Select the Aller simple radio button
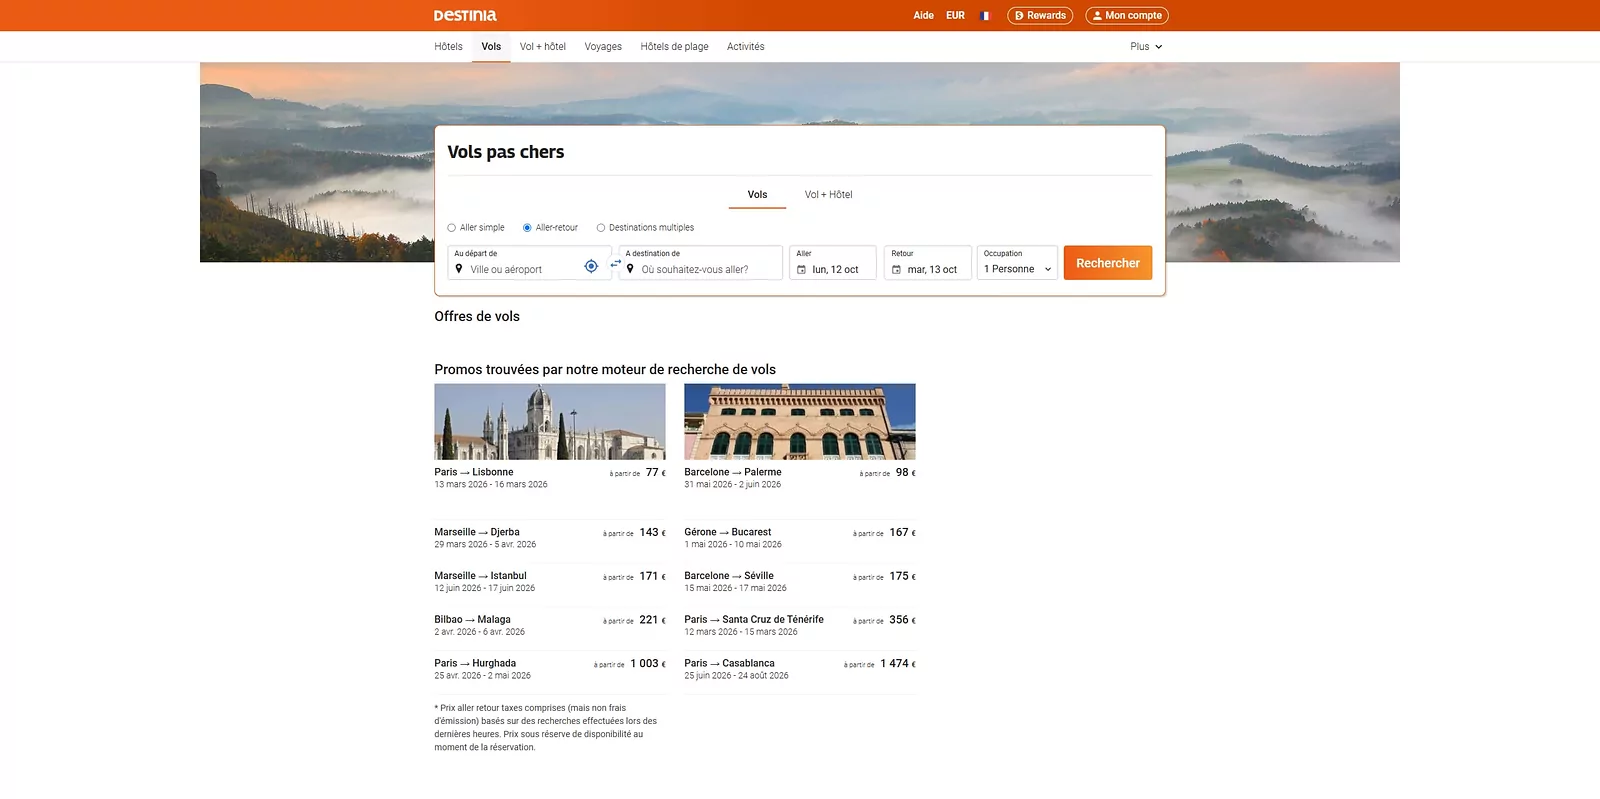This screenshot has width=1600, height=799. point(451,228)
